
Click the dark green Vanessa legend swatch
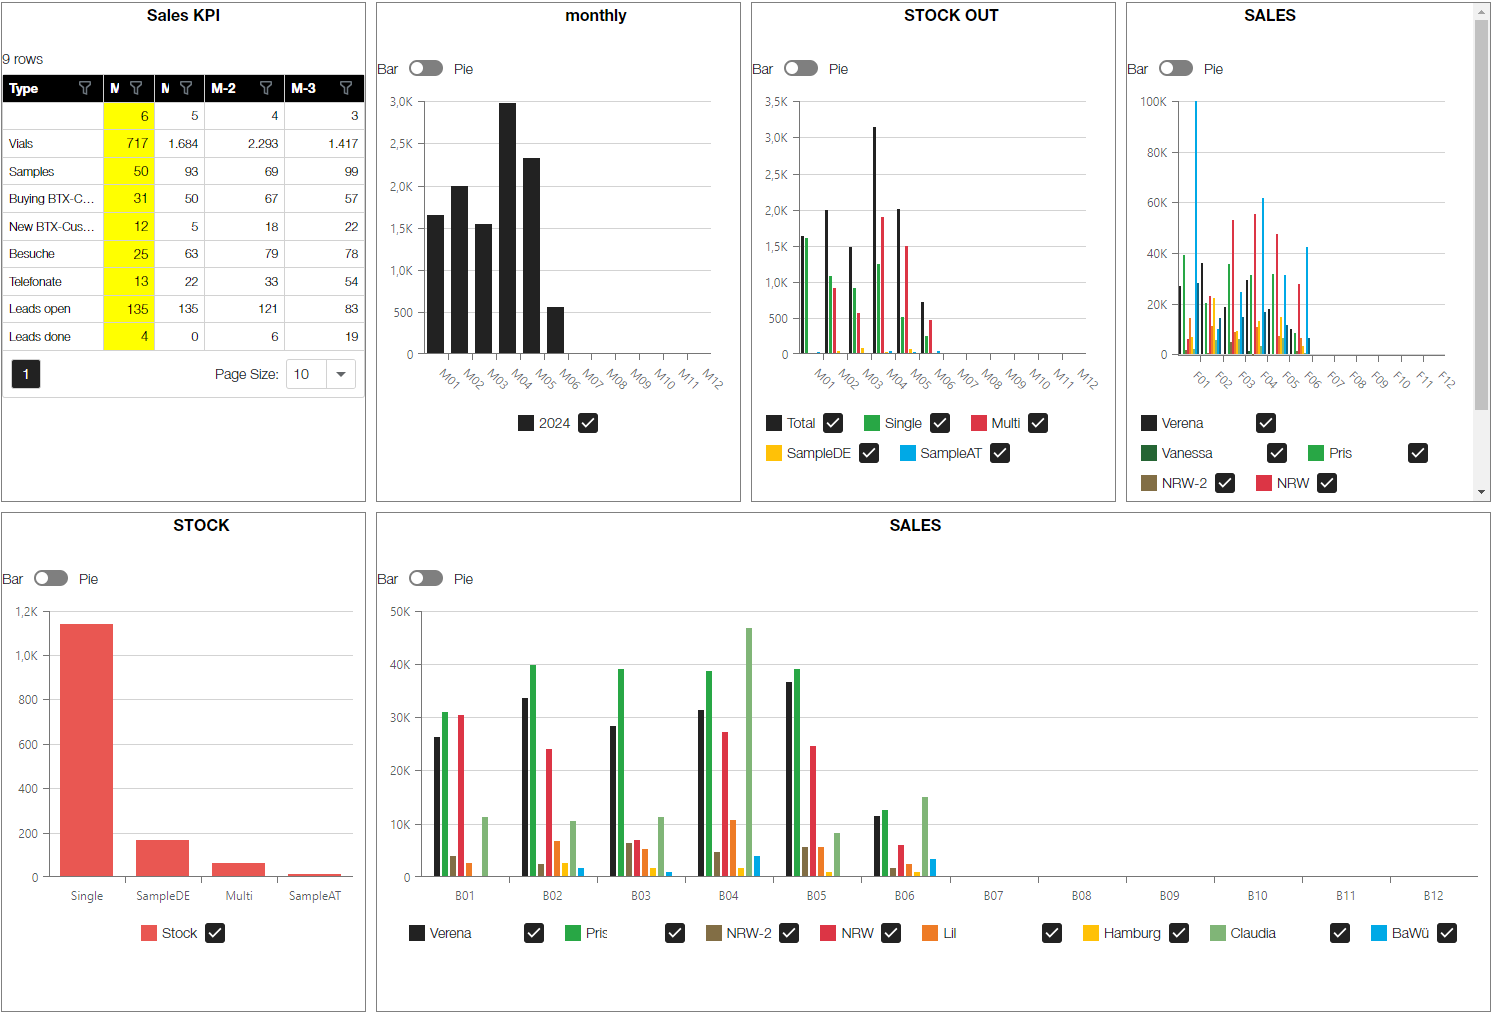(x=1149, y=453)
